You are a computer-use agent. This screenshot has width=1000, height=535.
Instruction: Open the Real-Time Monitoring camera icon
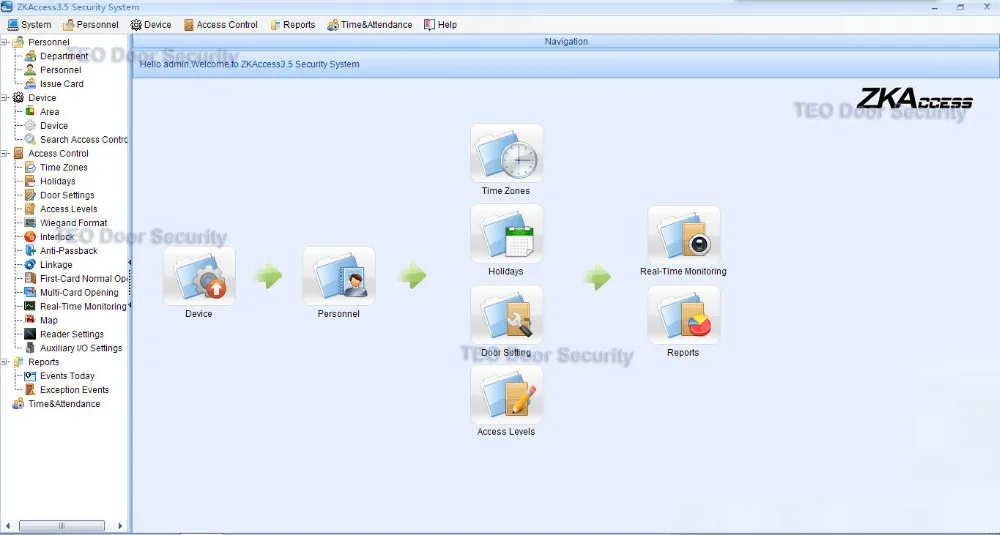[684, 235]
